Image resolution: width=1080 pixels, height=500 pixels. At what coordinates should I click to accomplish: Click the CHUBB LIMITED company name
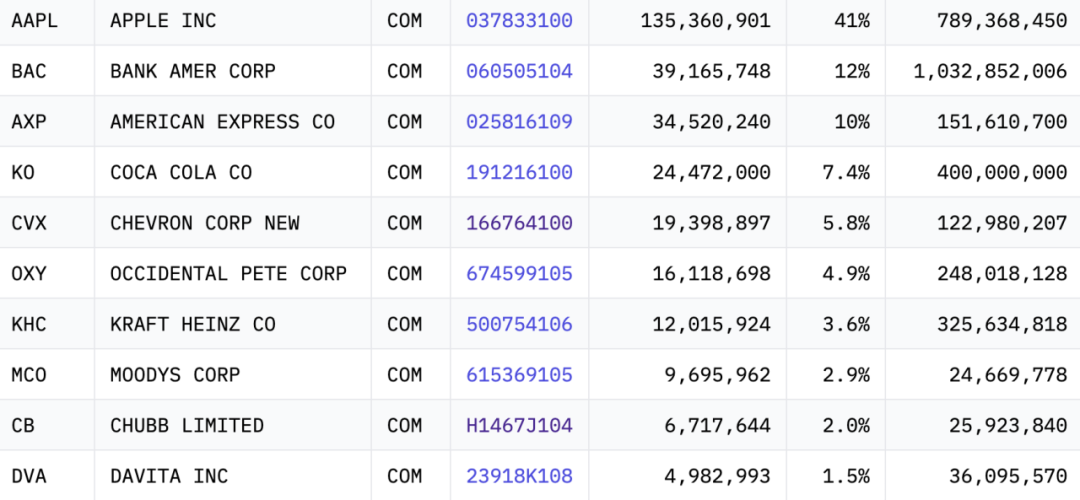click(187, 426)
